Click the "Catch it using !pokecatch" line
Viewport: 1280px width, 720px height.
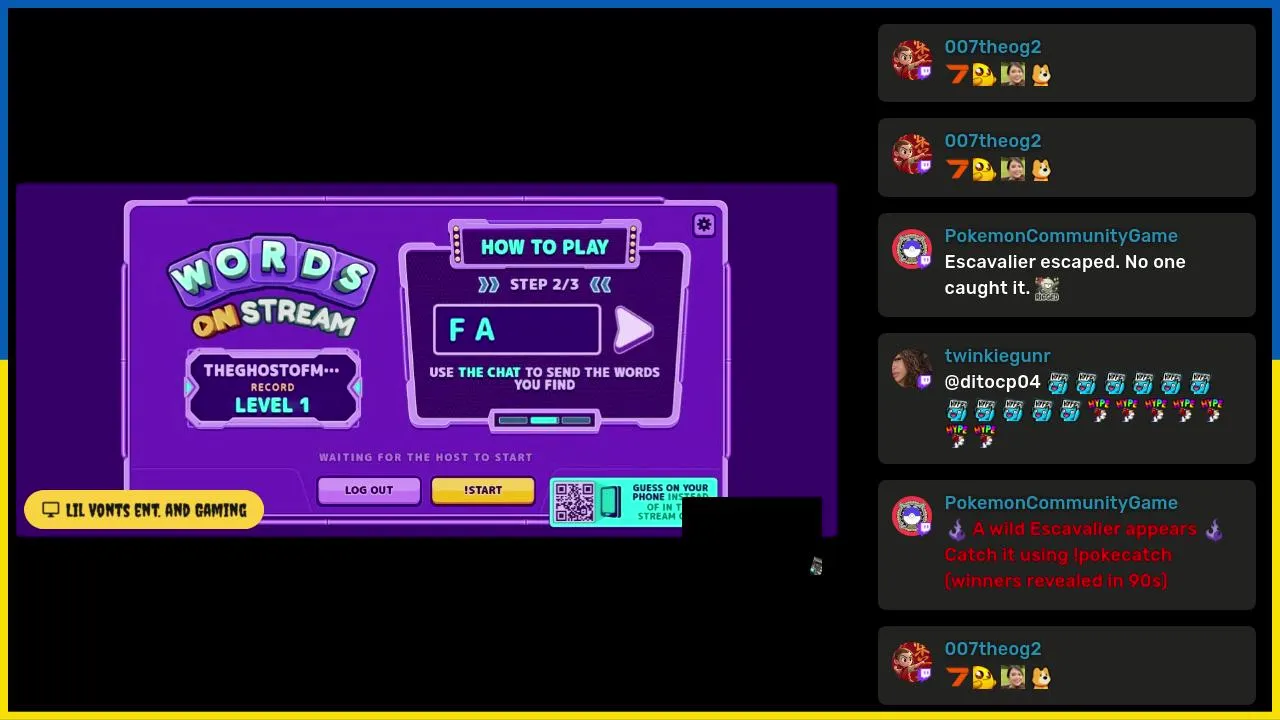tap(1058, 555)
